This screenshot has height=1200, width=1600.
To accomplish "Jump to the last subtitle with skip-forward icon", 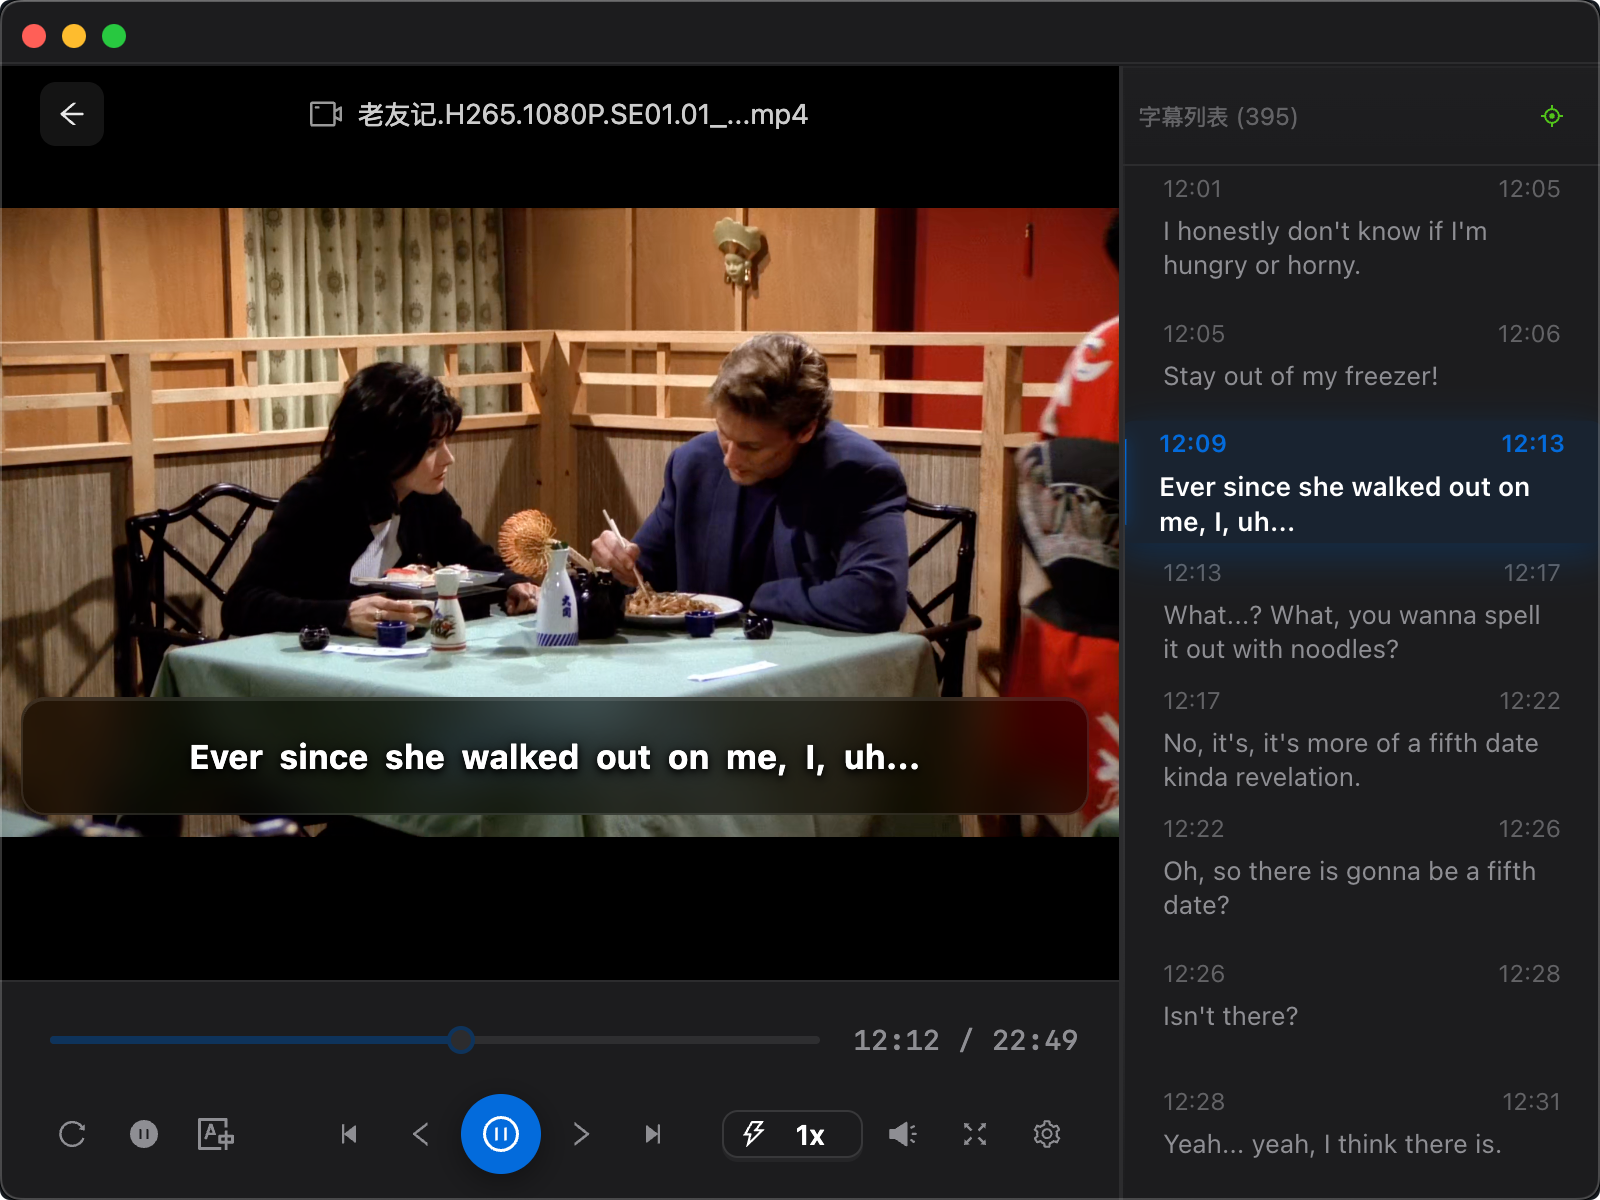I will (653, 1134).
